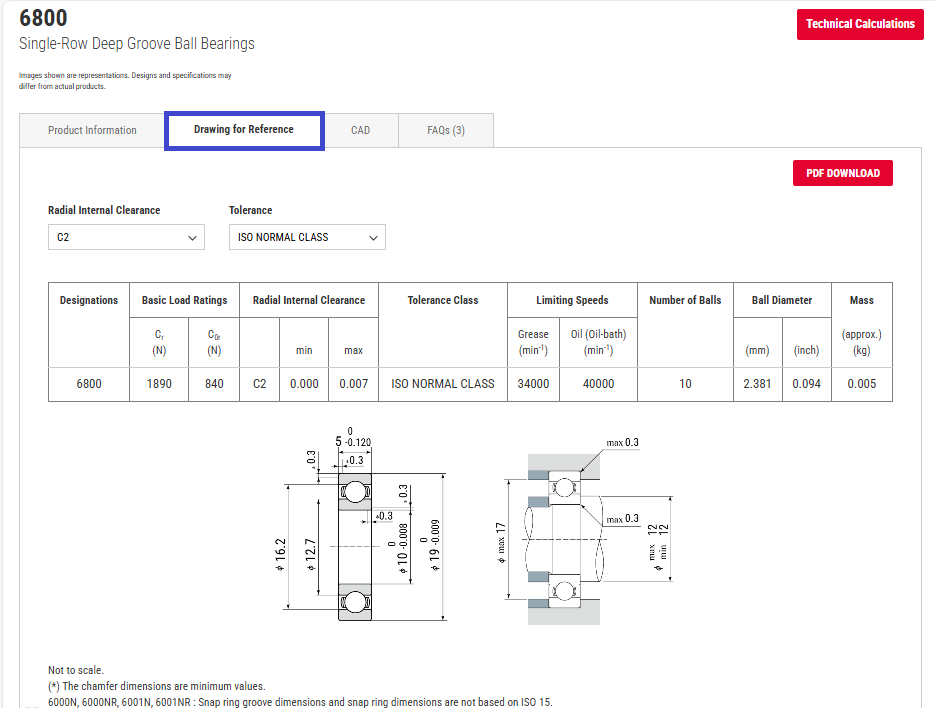This screenshot has width=935, height=708.
Task: Switch to the Product Information tab
Action: [92, 130]
